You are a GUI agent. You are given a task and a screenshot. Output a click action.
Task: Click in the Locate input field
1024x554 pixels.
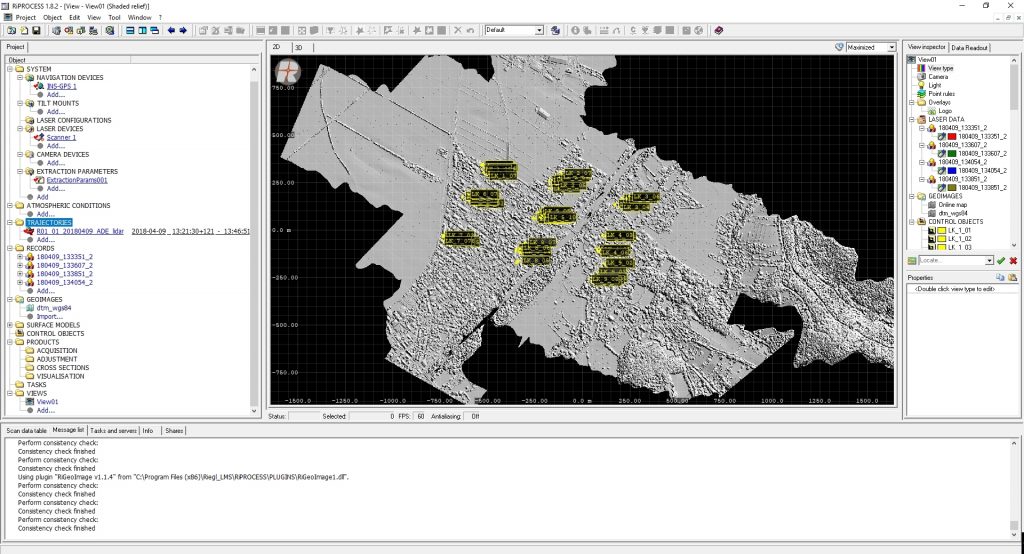pos(952,261)
